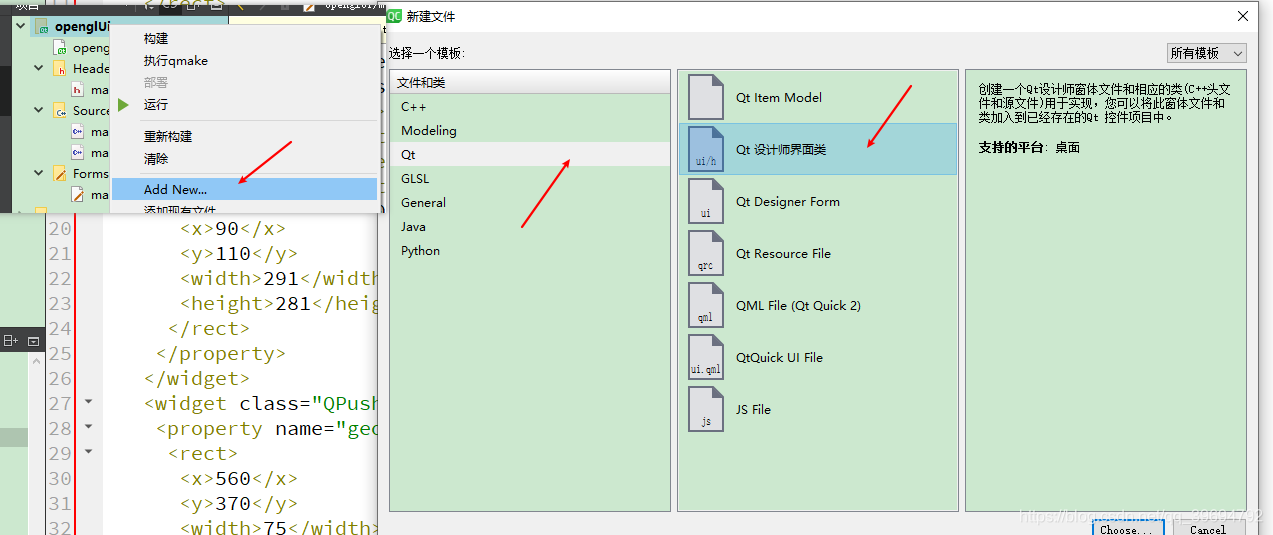Select the Qt category in template list
Image resolution: width=1273 pixels, height=535 pixels.
click(x=530, y=154)
